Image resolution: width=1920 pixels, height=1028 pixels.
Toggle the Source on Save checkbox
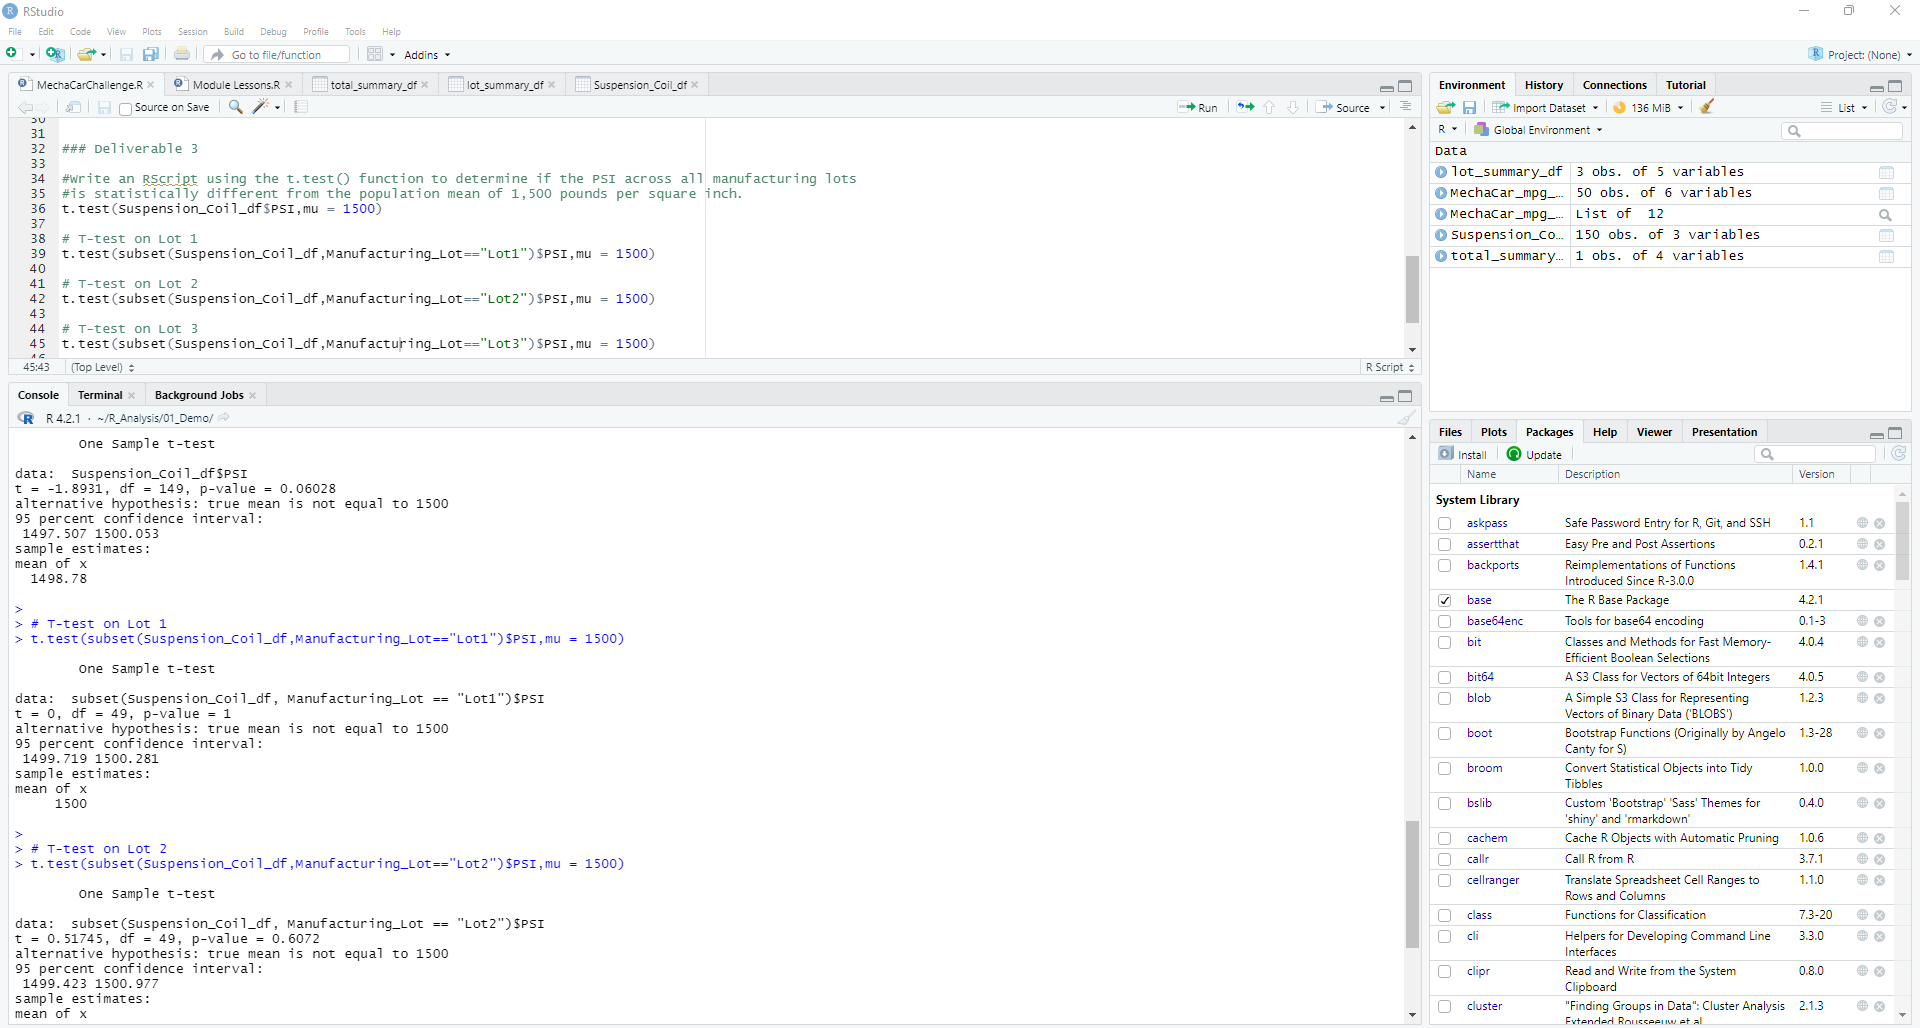(125, 108)
